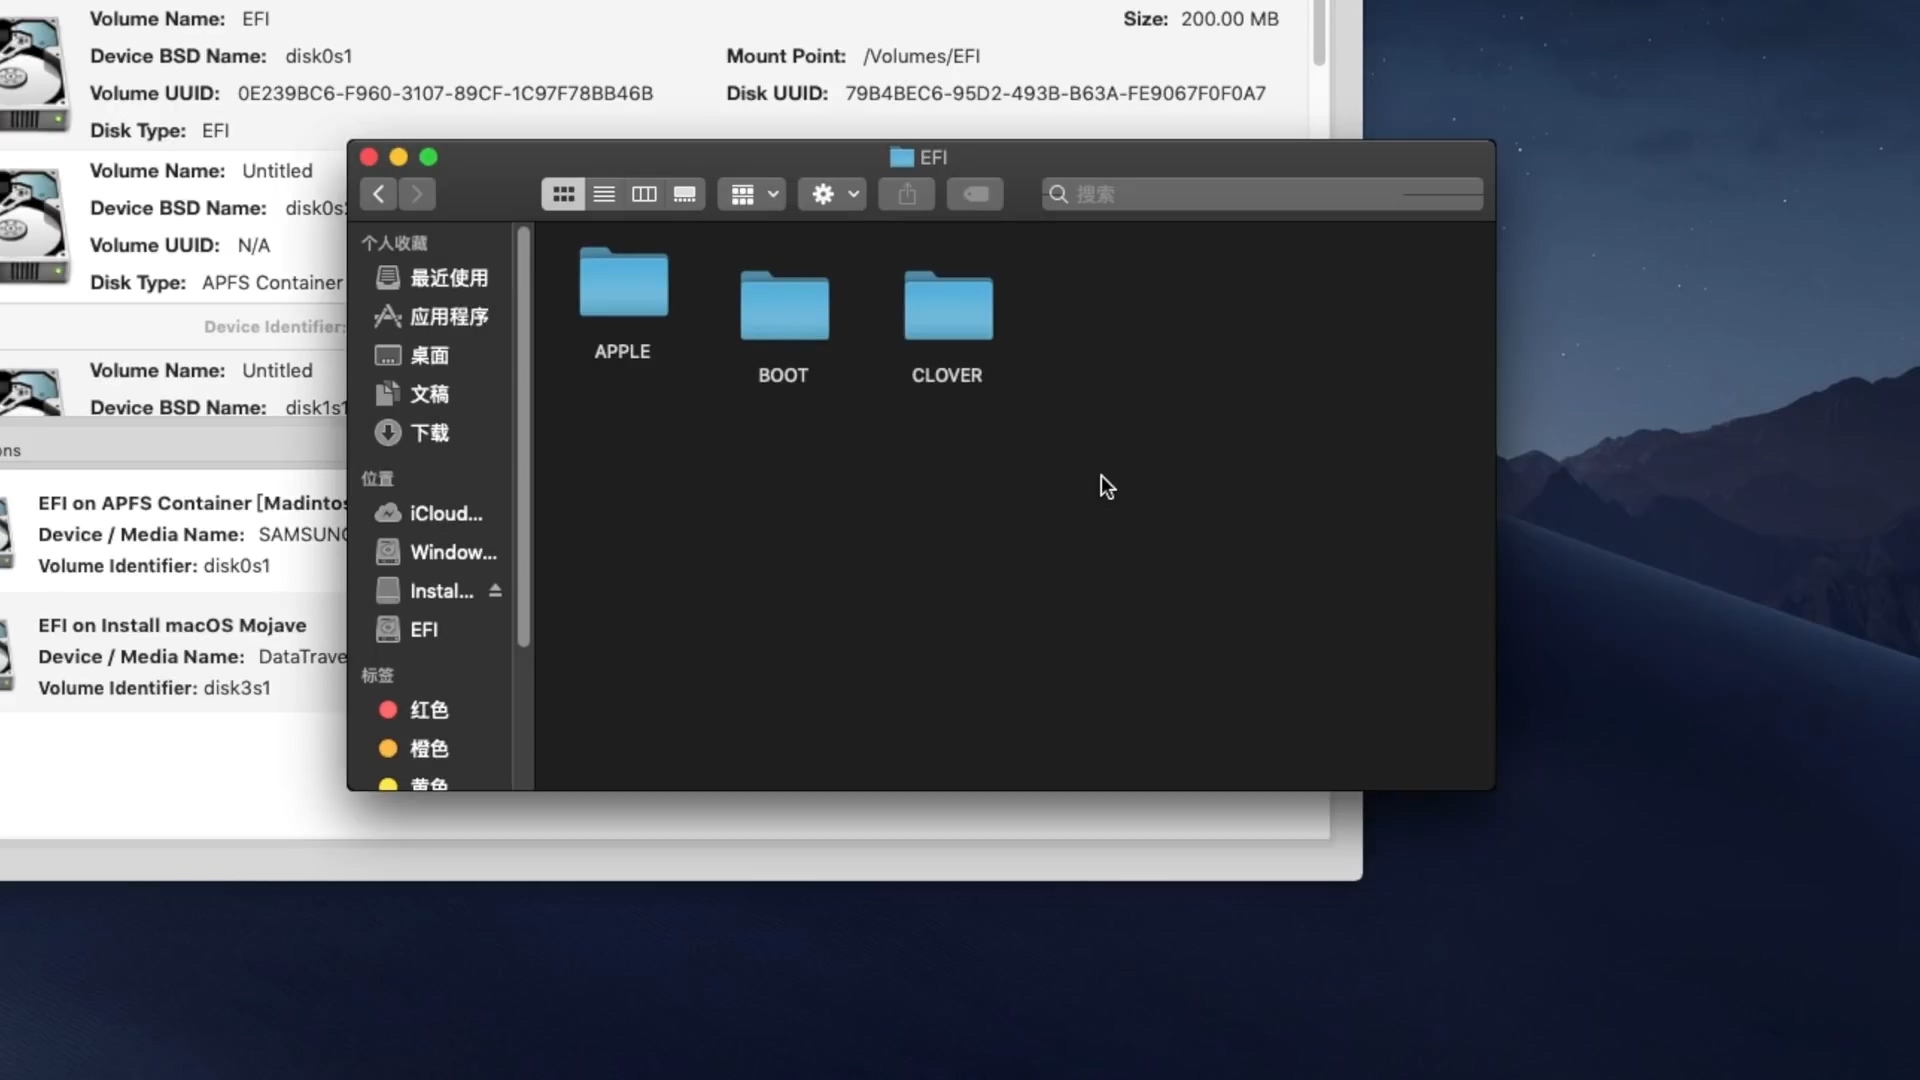The height and width of the screenshot is (1080, 1920).
Task: Expand the 标签 section in sidebar
Action: [376, 675]
